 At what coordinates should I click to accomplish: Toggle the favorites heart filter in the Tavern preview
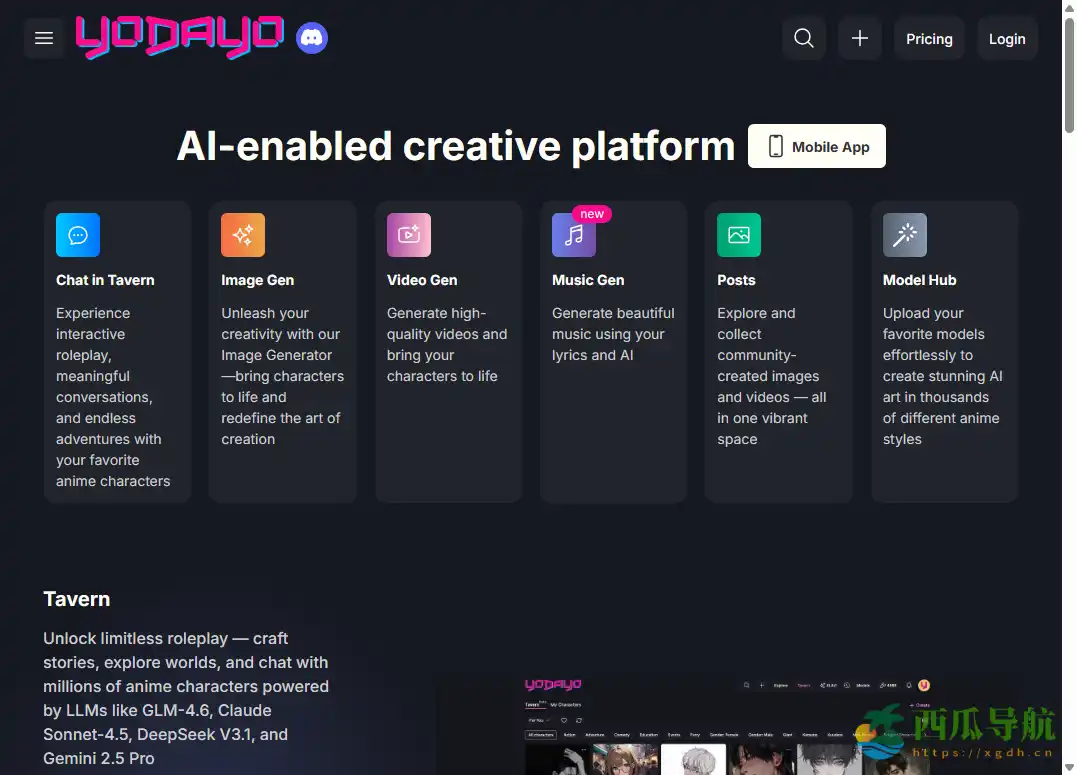click(x=564, y=721)
